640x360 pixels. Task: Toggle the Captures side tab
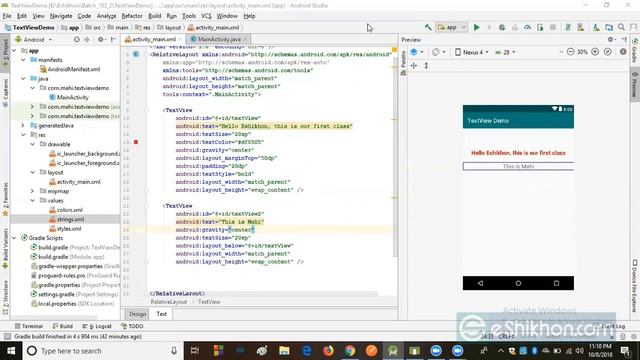(5, 92)
